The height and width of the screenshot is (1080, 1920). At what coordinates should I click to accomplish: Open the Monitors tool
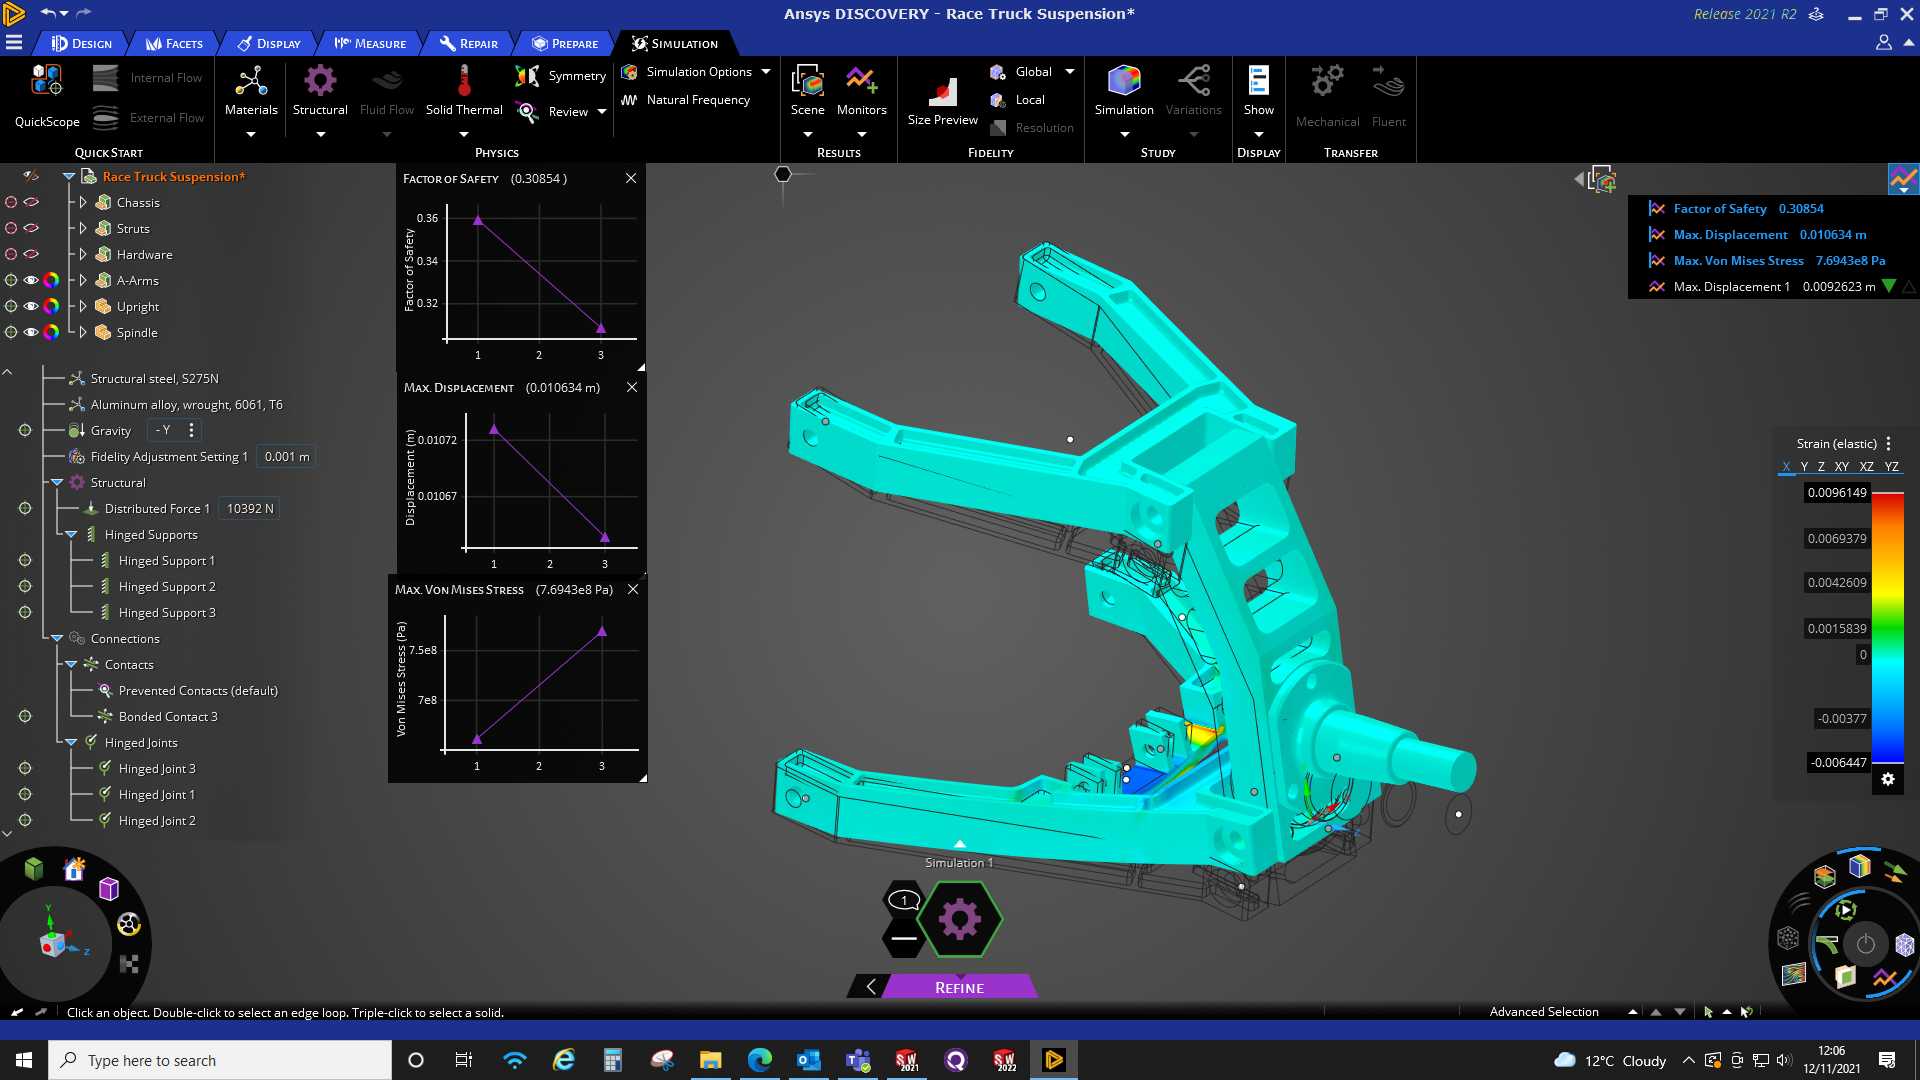coord(861,91)
